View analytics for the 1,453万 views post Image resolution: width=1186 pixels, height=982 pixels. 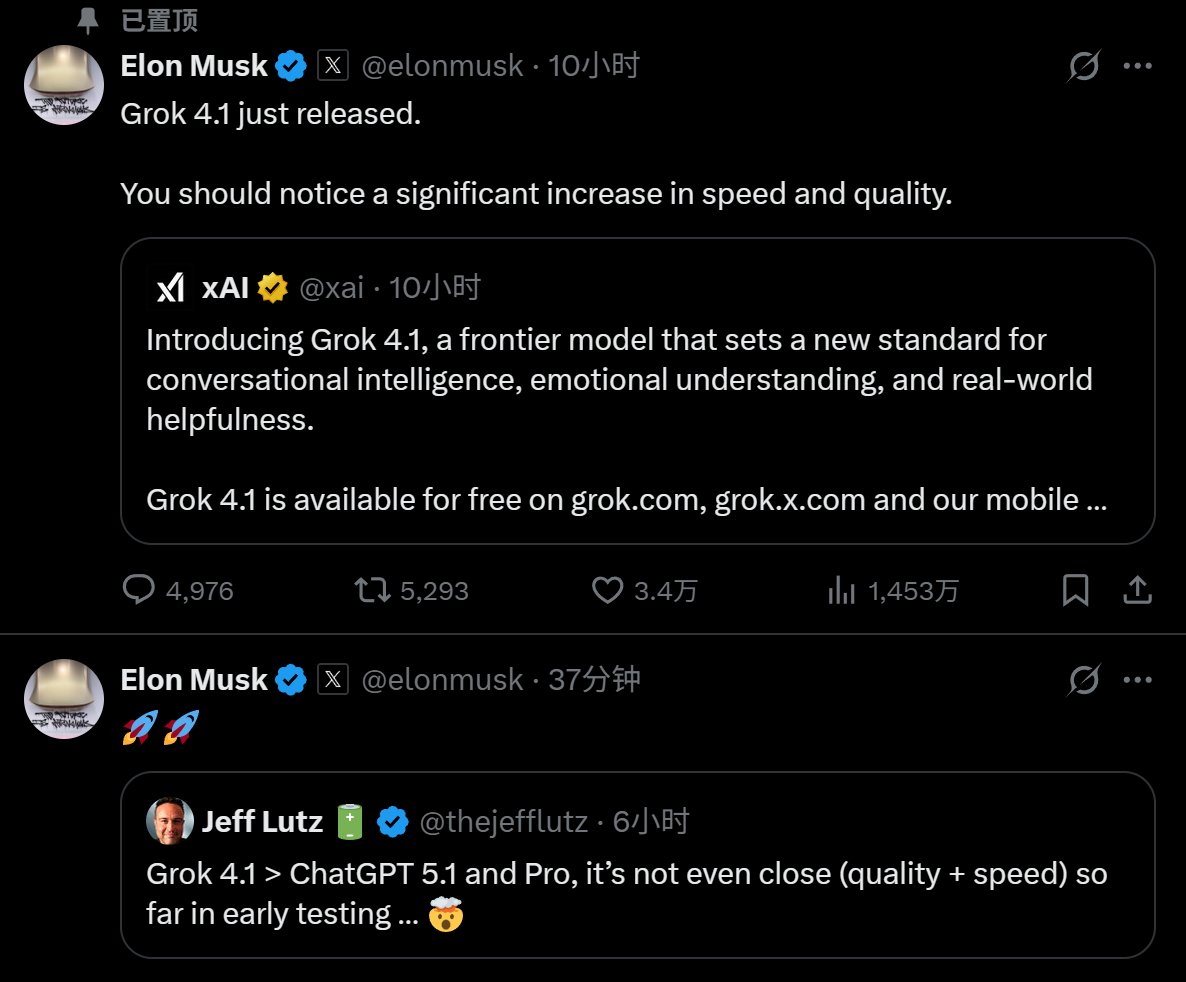[x=841, y=590]
